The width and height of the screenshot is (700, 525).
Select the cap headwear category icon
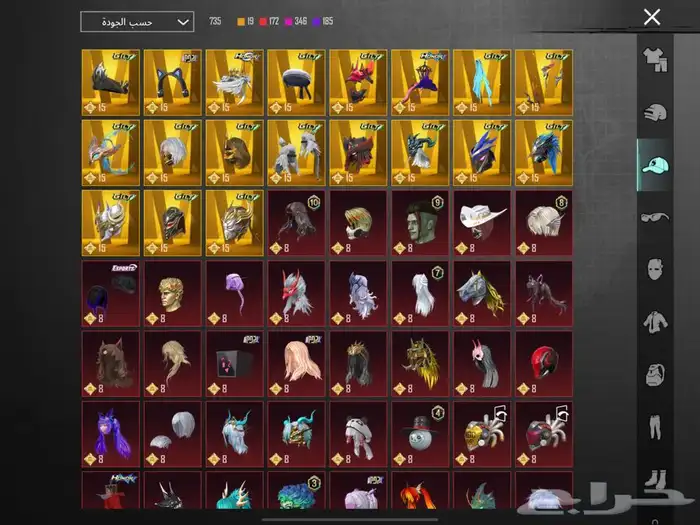(x=655, y=165)
